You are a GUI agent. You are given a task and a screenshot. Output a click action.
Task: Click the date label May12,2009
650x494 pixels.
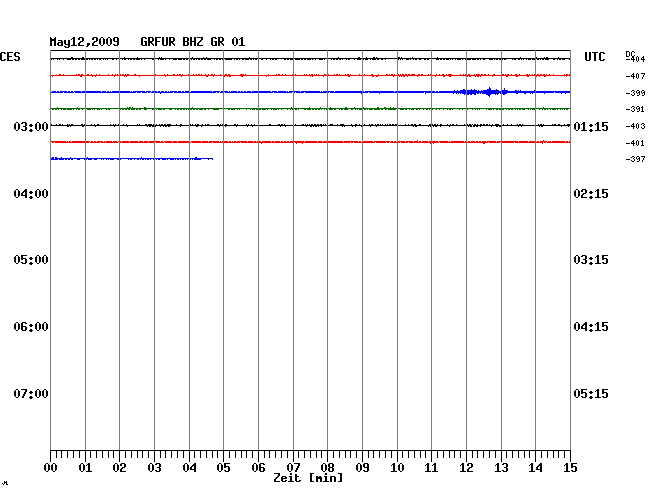pyautogui.click(x=85, y=42)
